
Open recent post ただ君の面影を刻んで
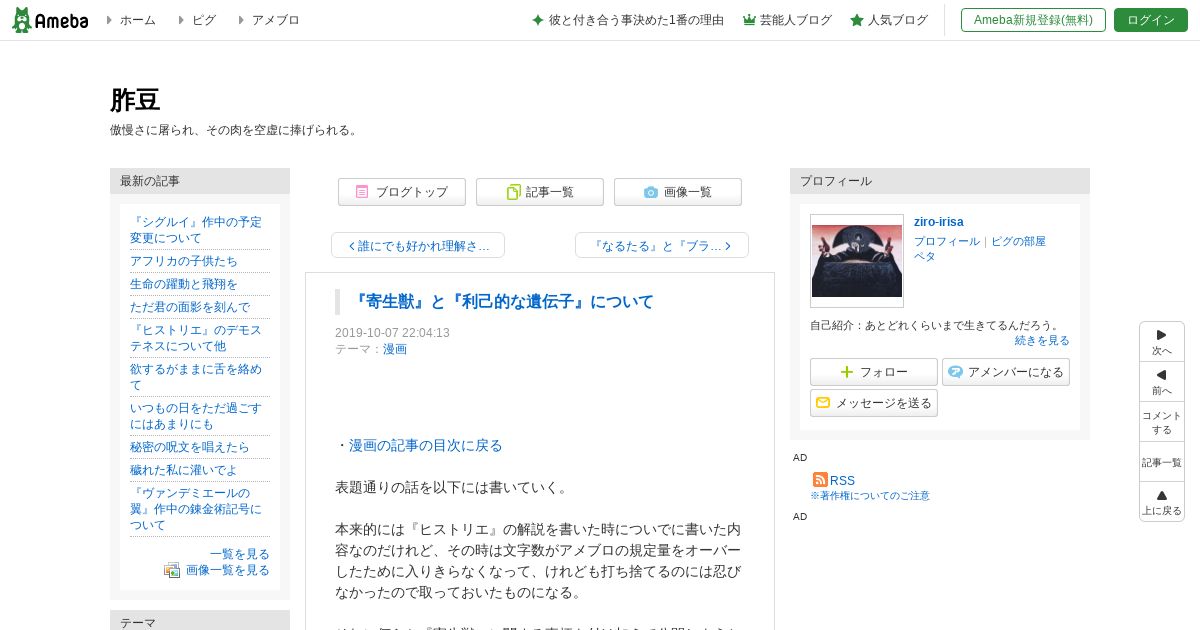coord(190,307)
